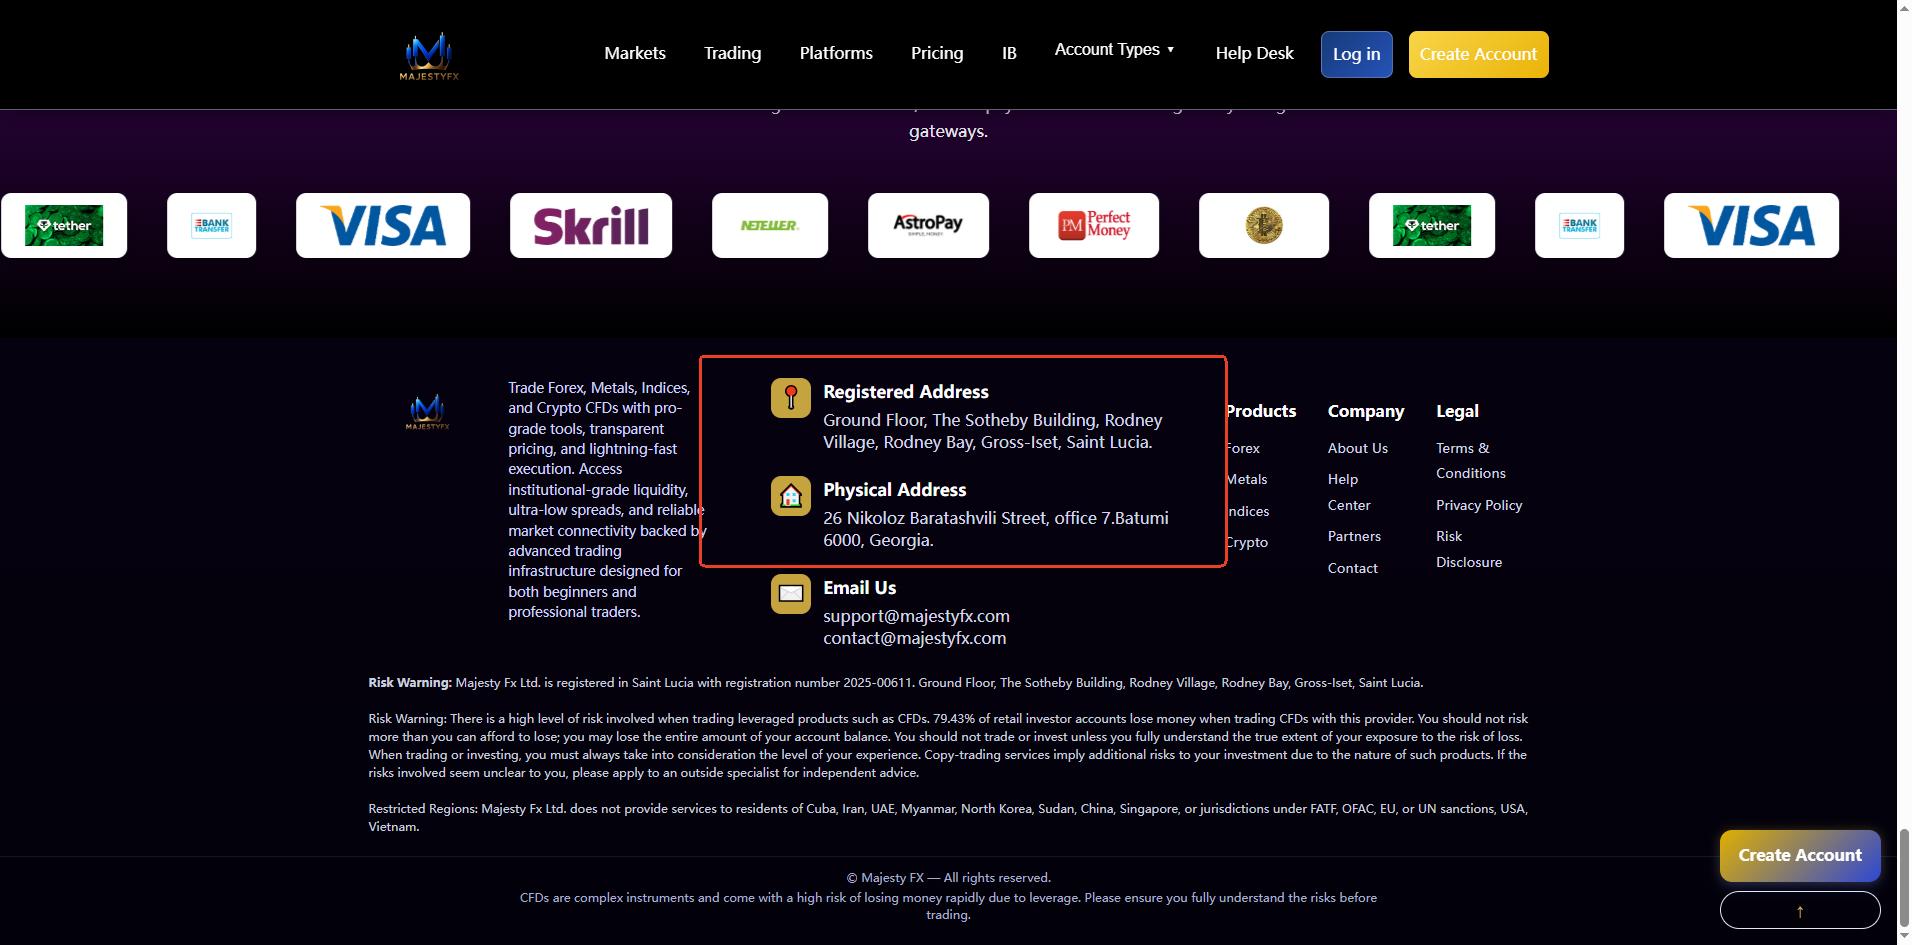Viewport: 1912px width, 945px height.
Task: Click the leftmost Bank Transfer logo
Action: point(211,225)
